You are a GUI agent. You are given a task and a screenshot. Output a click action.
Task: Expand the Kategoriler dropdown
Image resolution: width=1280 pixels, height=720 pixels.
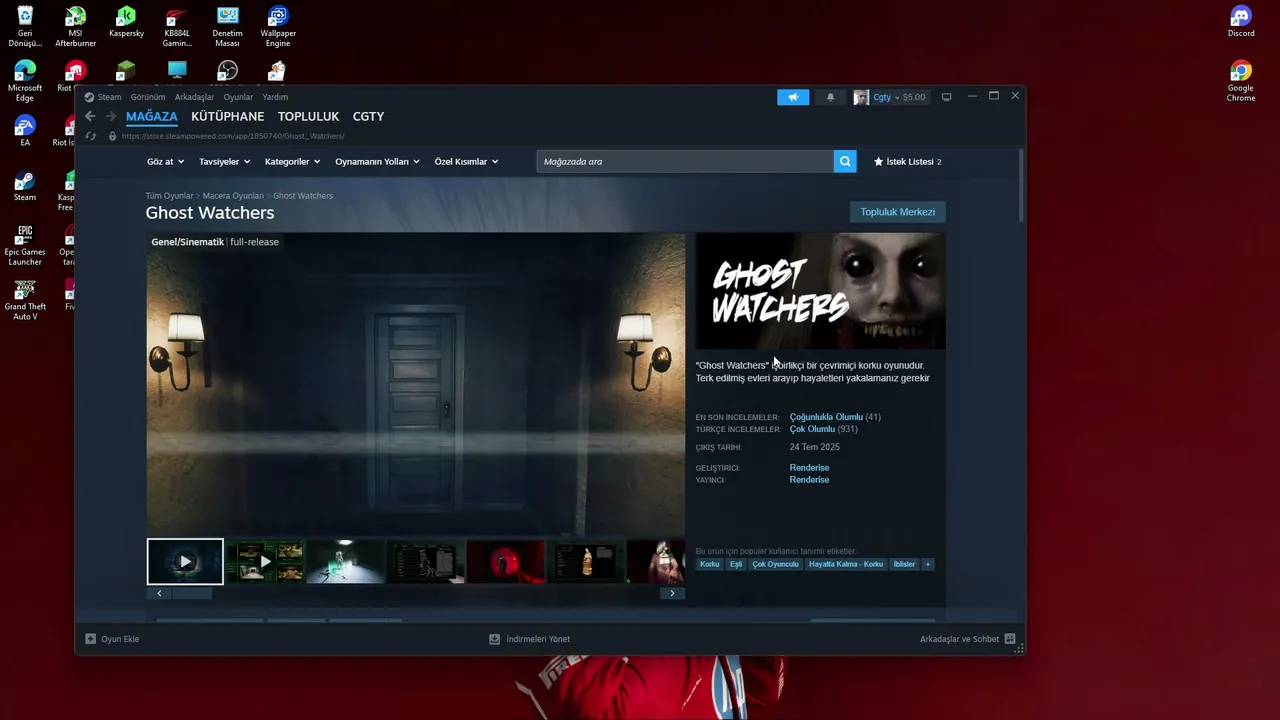(x=292, y=161)
